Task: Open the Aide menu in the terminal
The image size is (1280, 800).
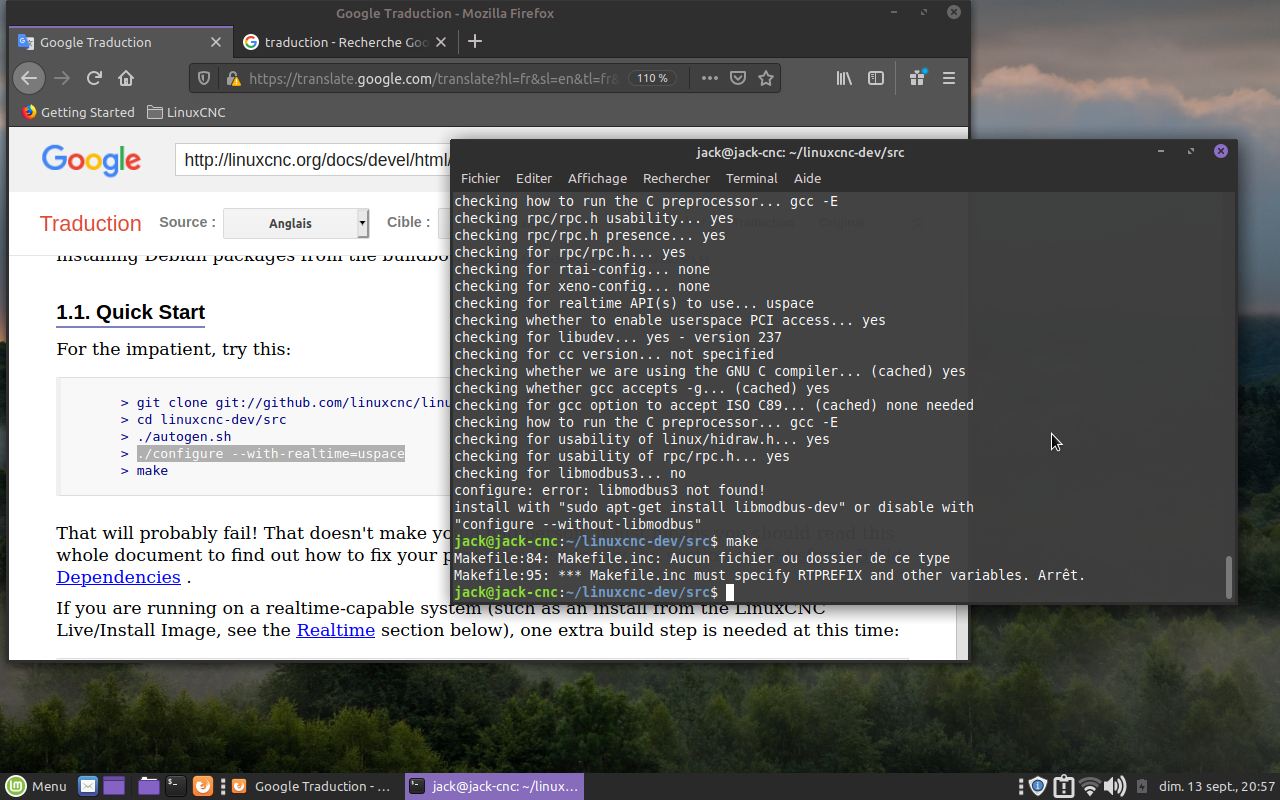Action: [x=807, y=178]
